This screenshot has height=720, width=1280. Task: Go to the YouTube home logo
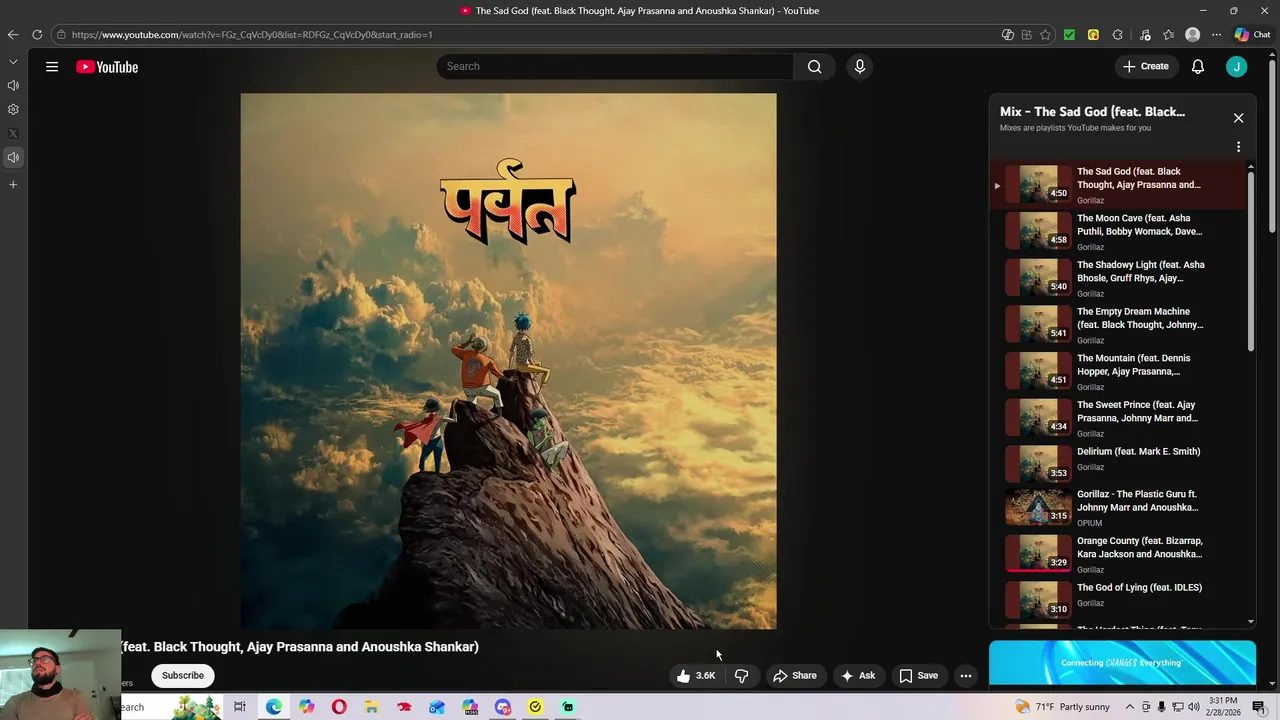pos(107,67)
